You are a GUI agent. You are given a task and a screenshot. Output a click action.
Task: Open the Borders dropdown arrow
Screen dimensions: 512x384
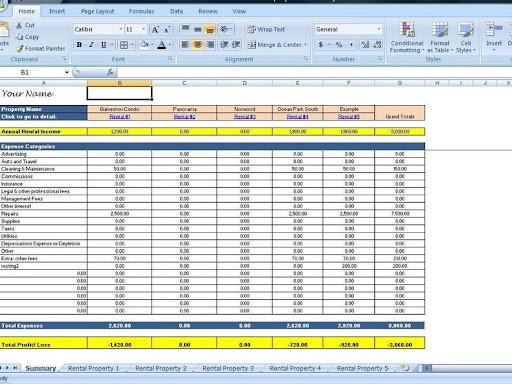(x=132, y=45)
